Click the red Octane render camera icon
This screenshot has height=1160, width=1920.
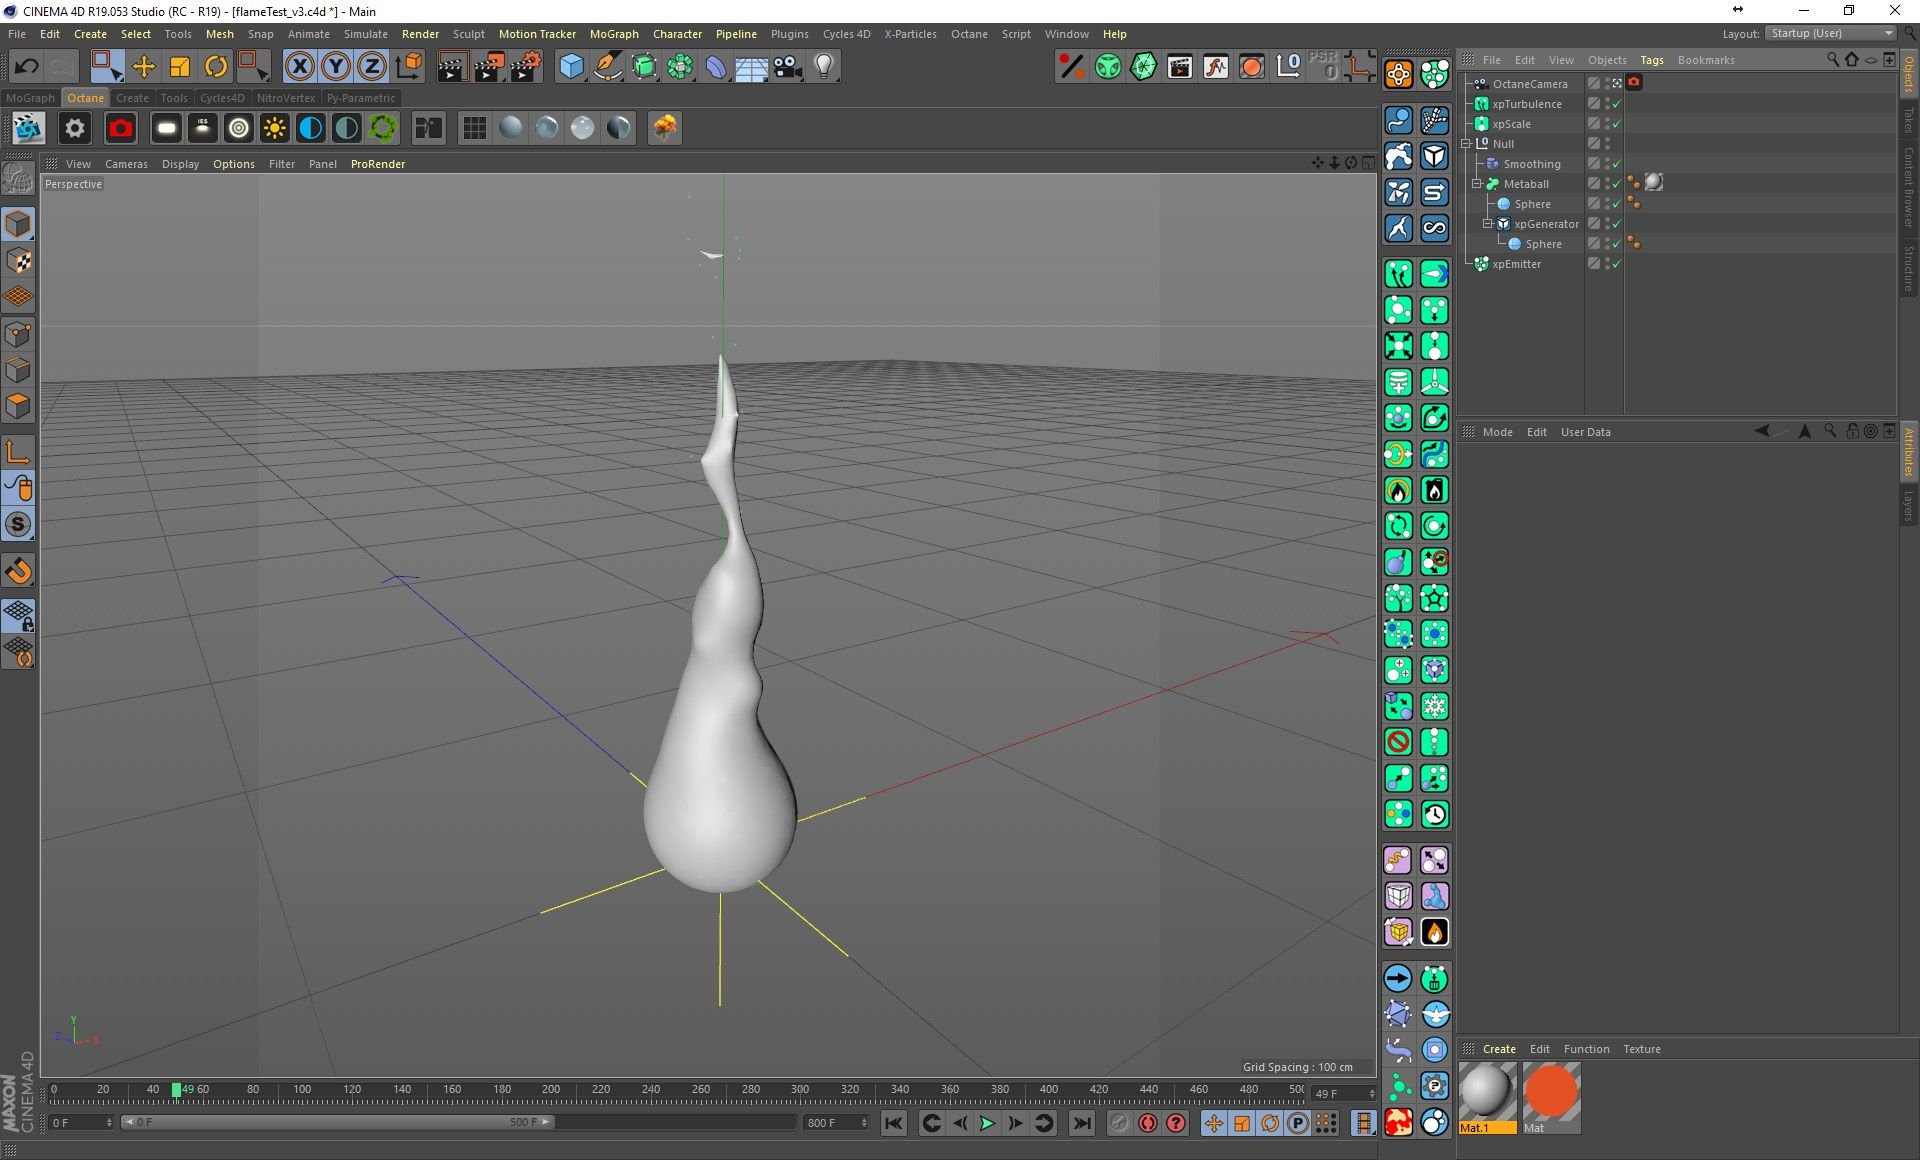pyautogui.click(x=121, y=128)
